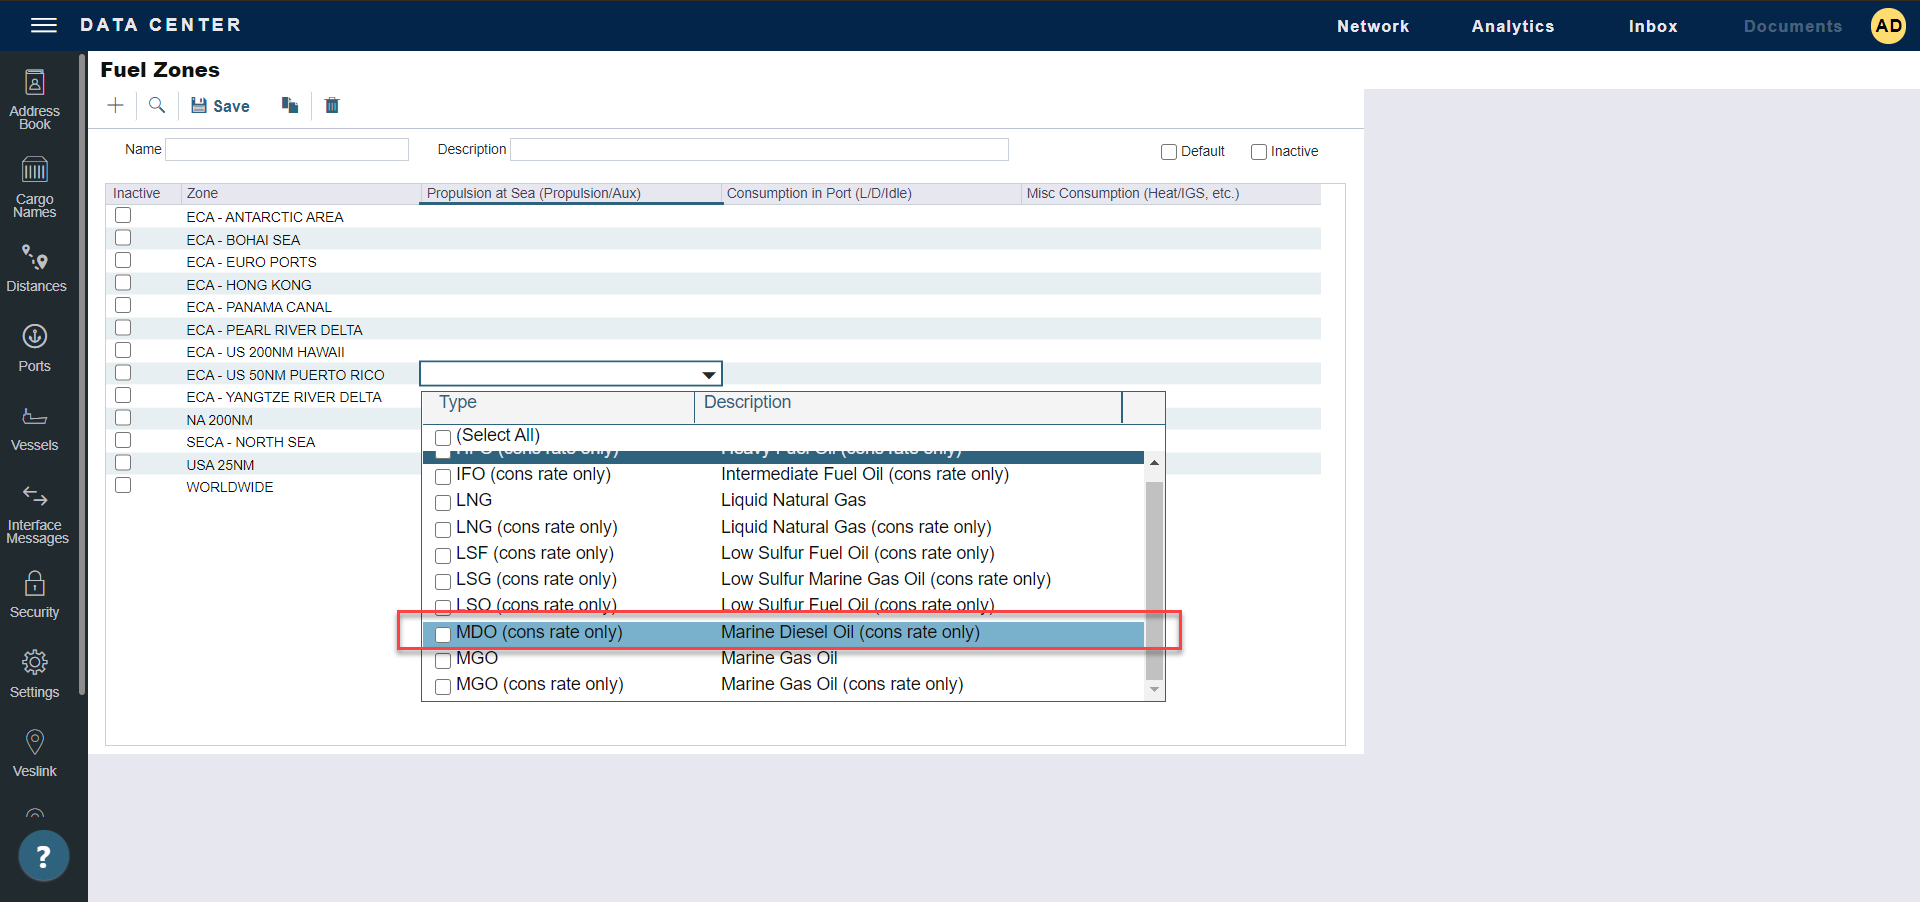Click the Save button
The height and width of the screenshot is (902, 1920).
(x=221, y=106)
